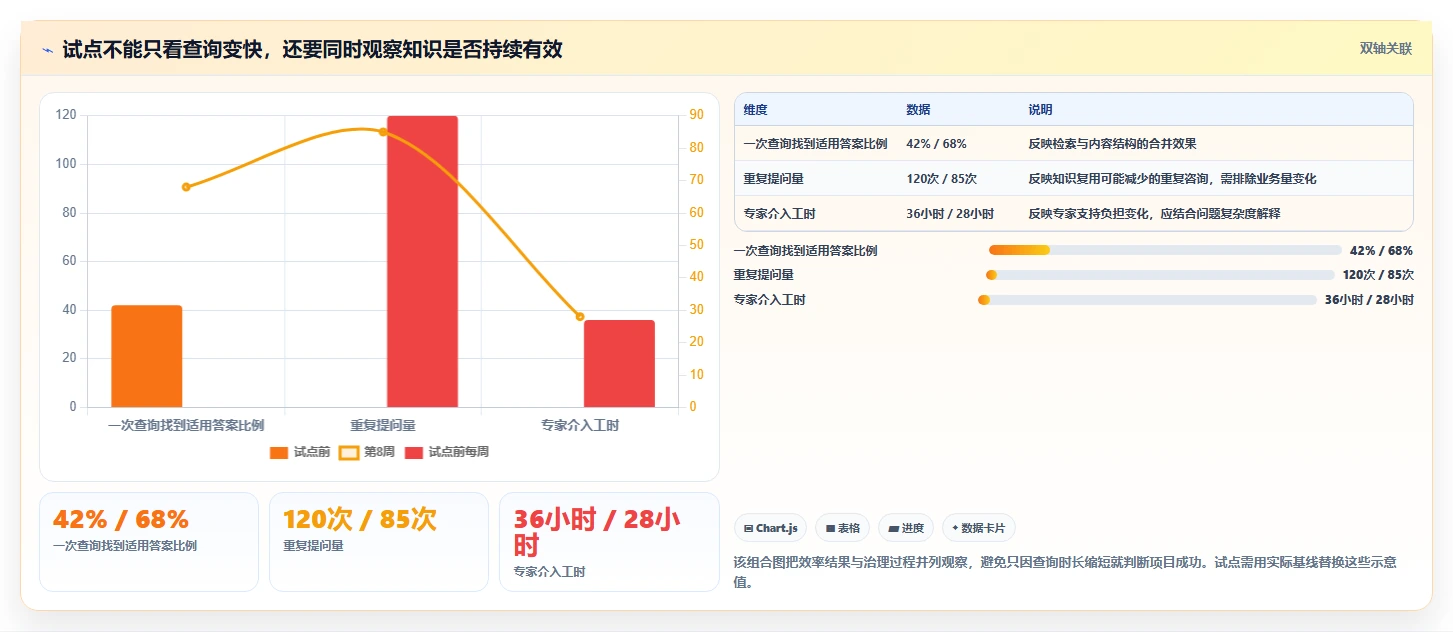Click table cell 36小时 / 28小时
The width and height of the screenshot is (1453, 632).
tap(950, 214)
